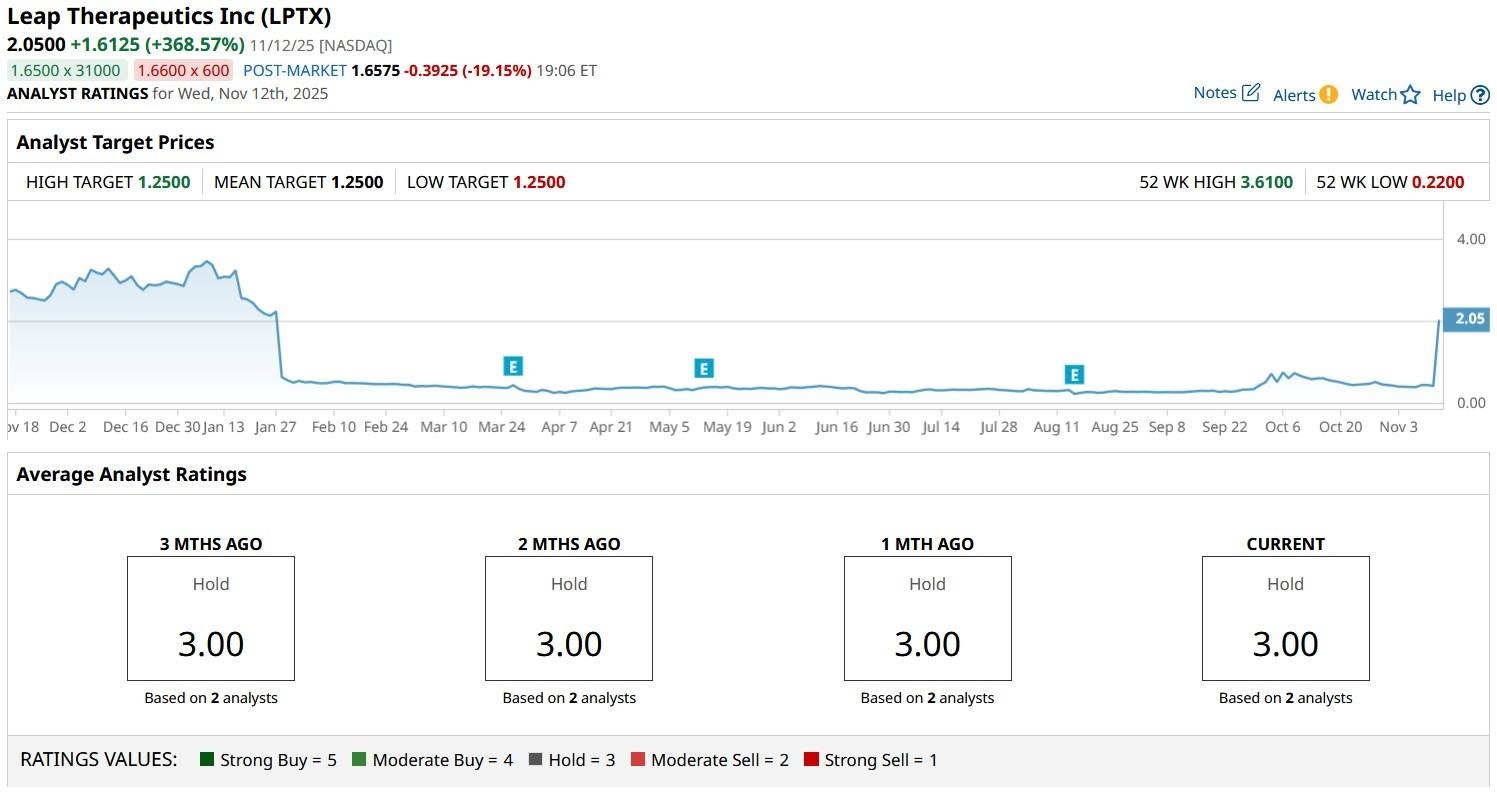This screenshot has width=1497, height=793.
Task: Select the 2 MTHS AGO Hold rating box
Action: (569, 618)
